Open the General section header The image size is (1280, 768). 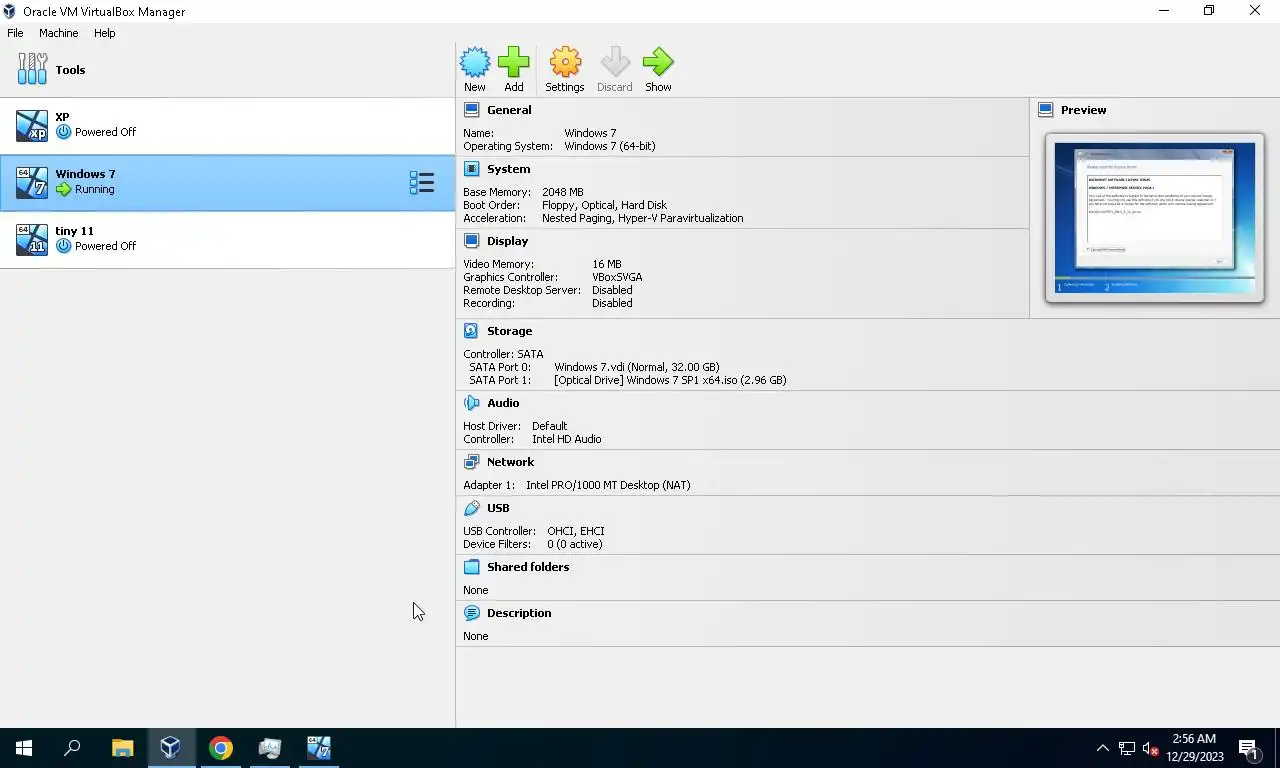point(509,110)
